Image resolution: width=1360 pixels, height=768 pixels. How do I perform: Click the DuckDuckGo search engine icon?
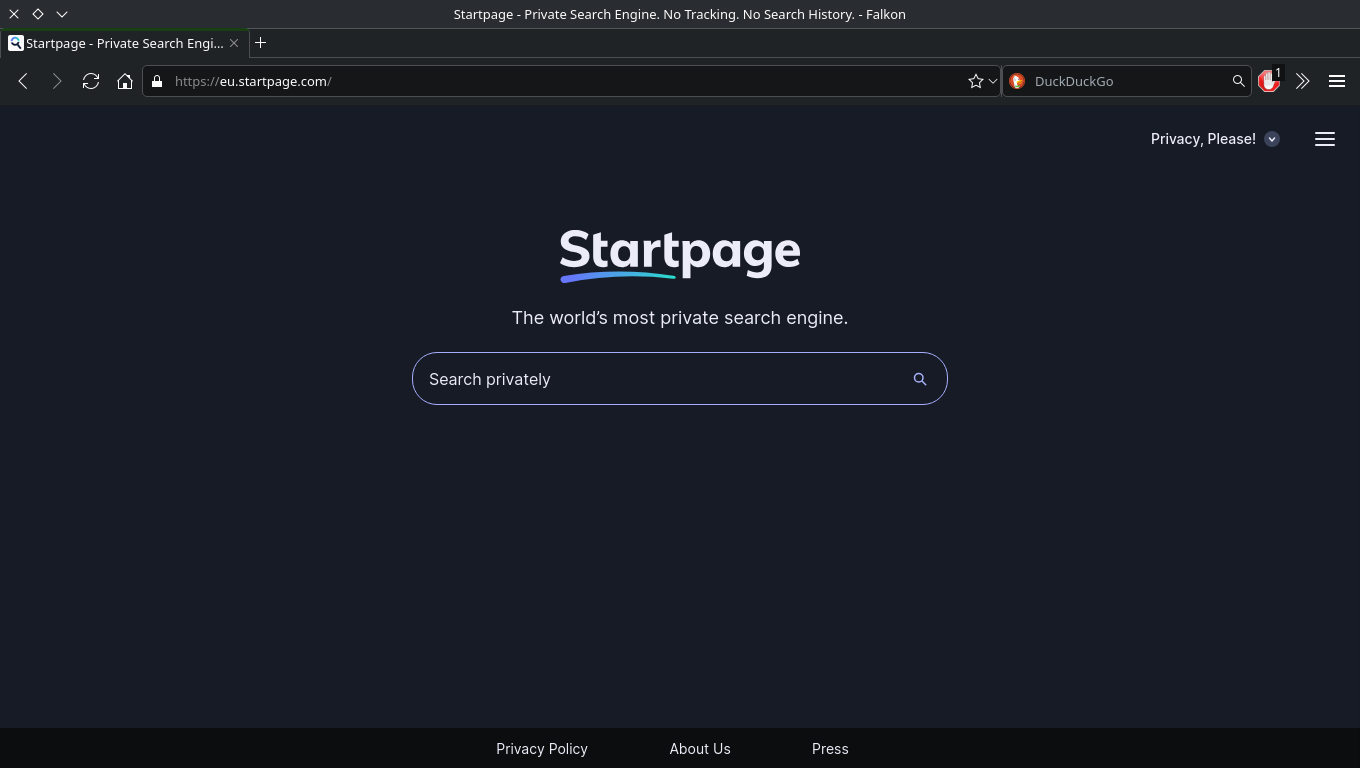point(1017,81)
